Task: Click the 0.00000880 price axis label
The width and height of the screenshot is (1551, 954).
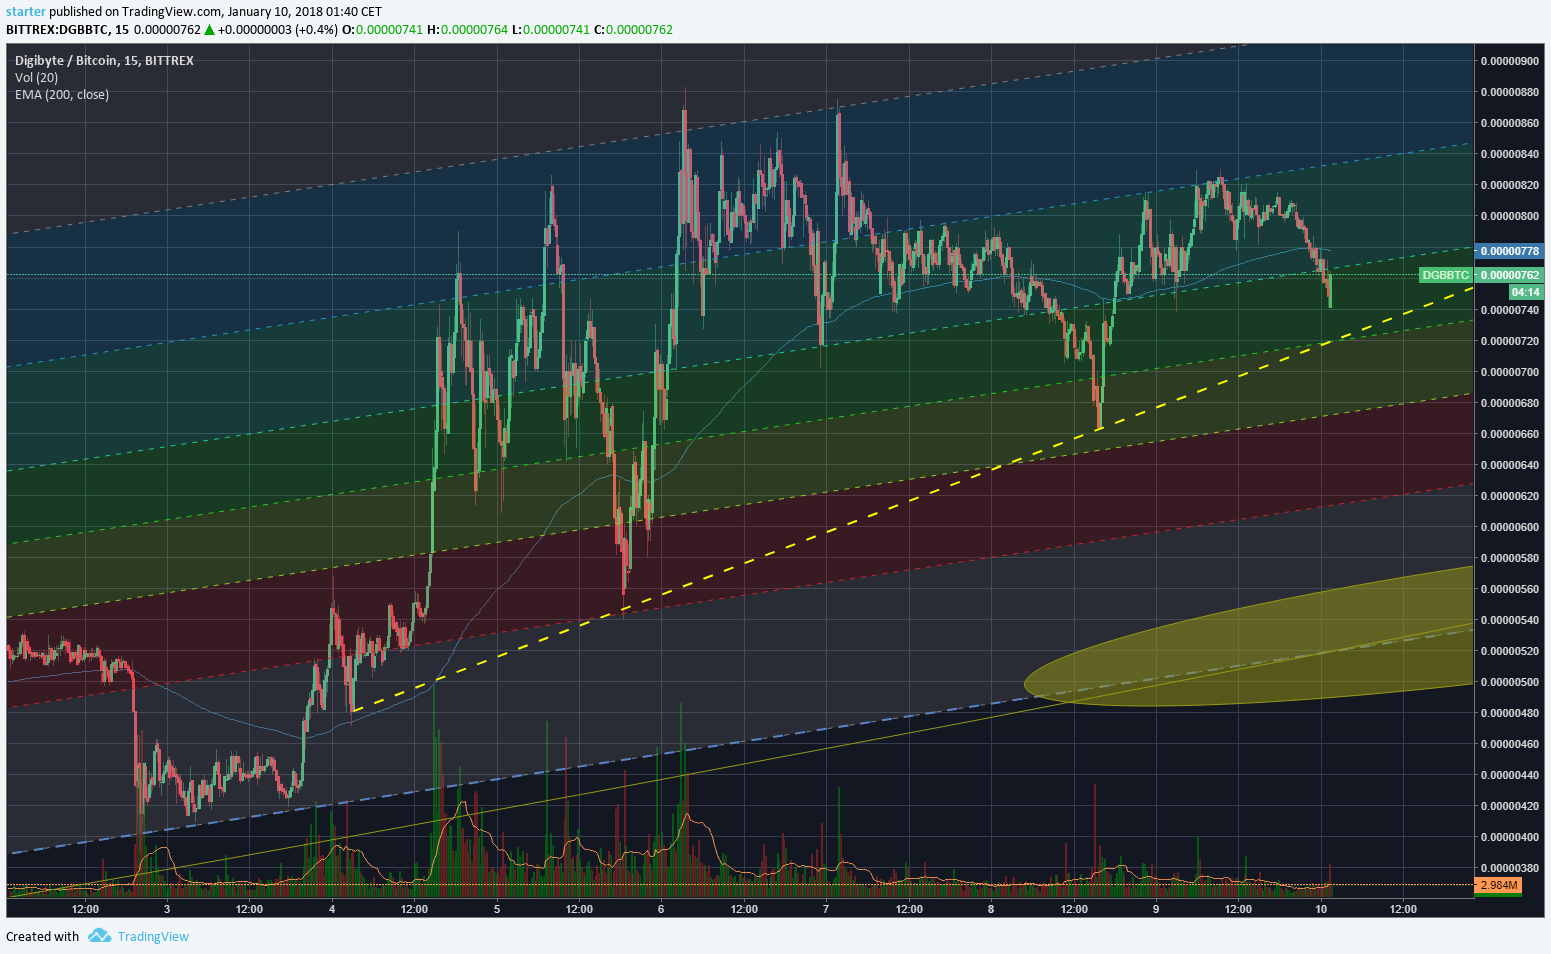Action: (x=1510, y=92)
